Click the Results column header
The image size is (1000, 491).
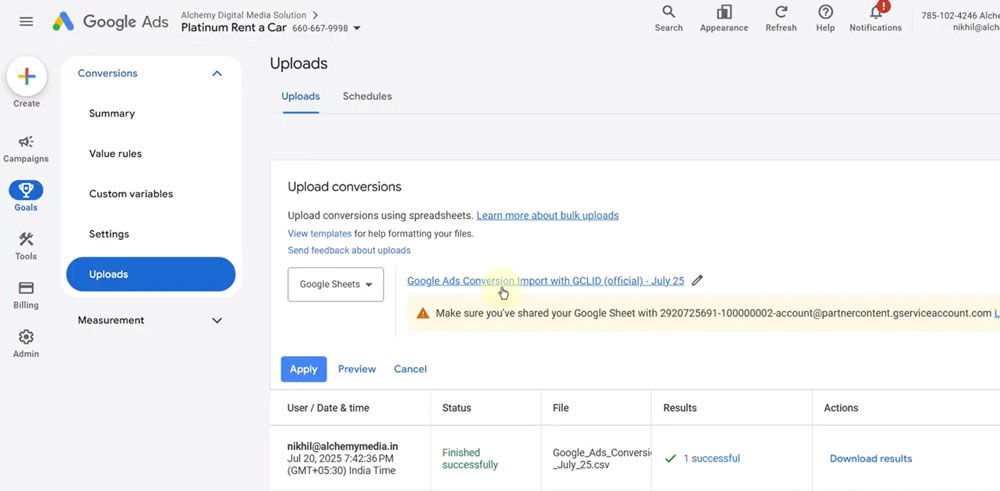click(680, 408)
